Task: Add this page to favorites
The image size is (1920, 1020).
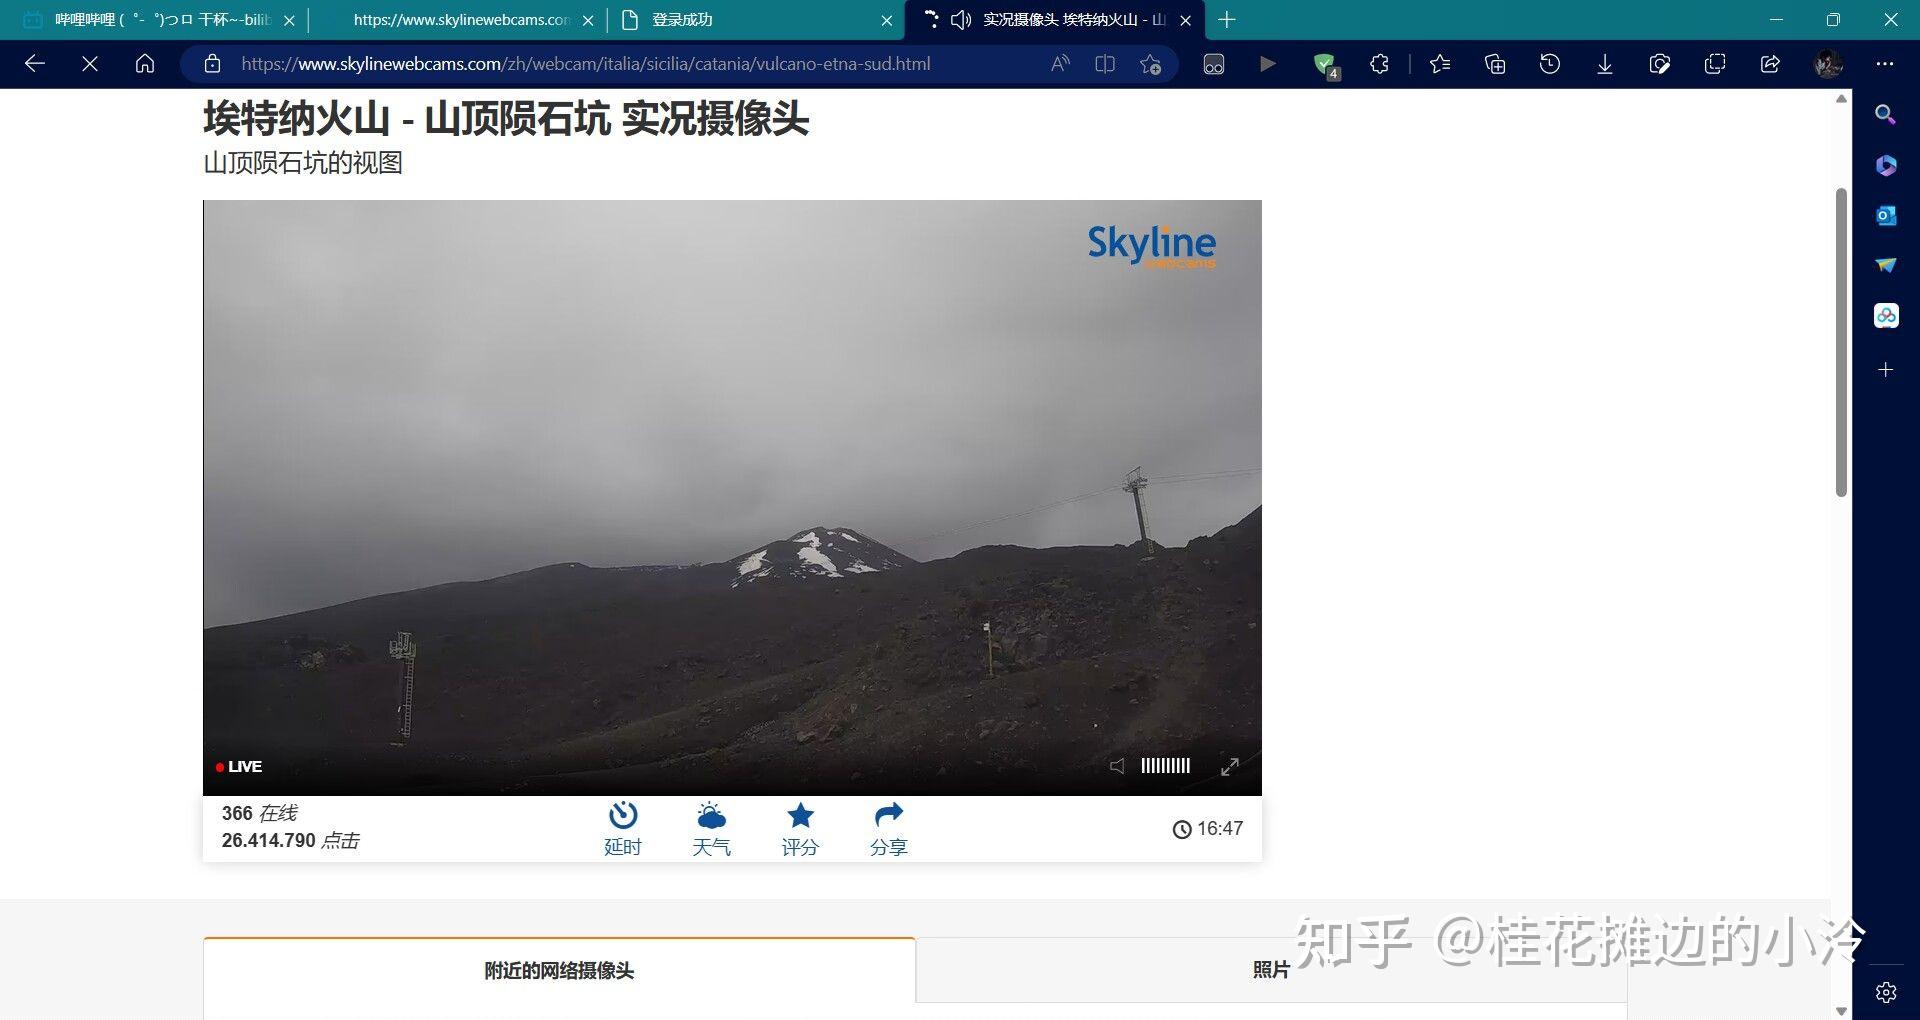Action: (1150, 64)
